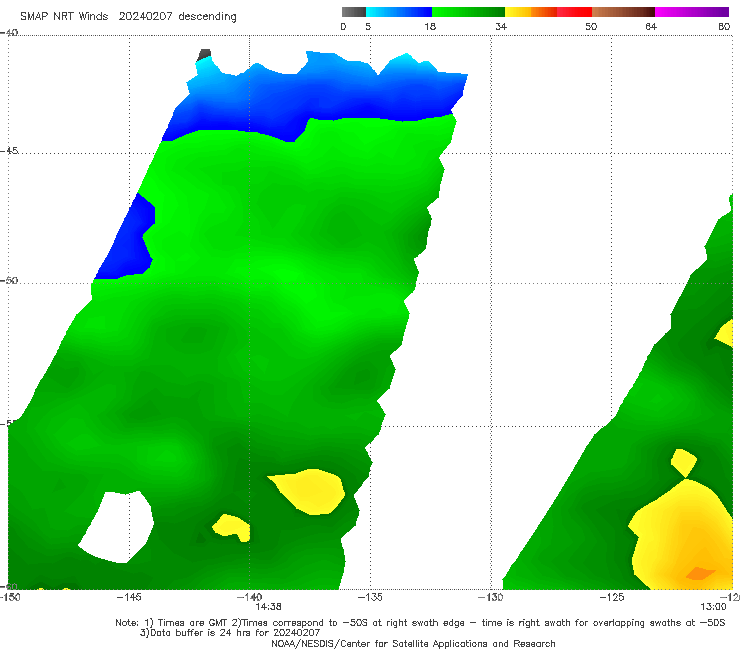Click the longitude label '-135'
Image resolution: width=740 pixels, height=650 pixels.
click(370, 597)
